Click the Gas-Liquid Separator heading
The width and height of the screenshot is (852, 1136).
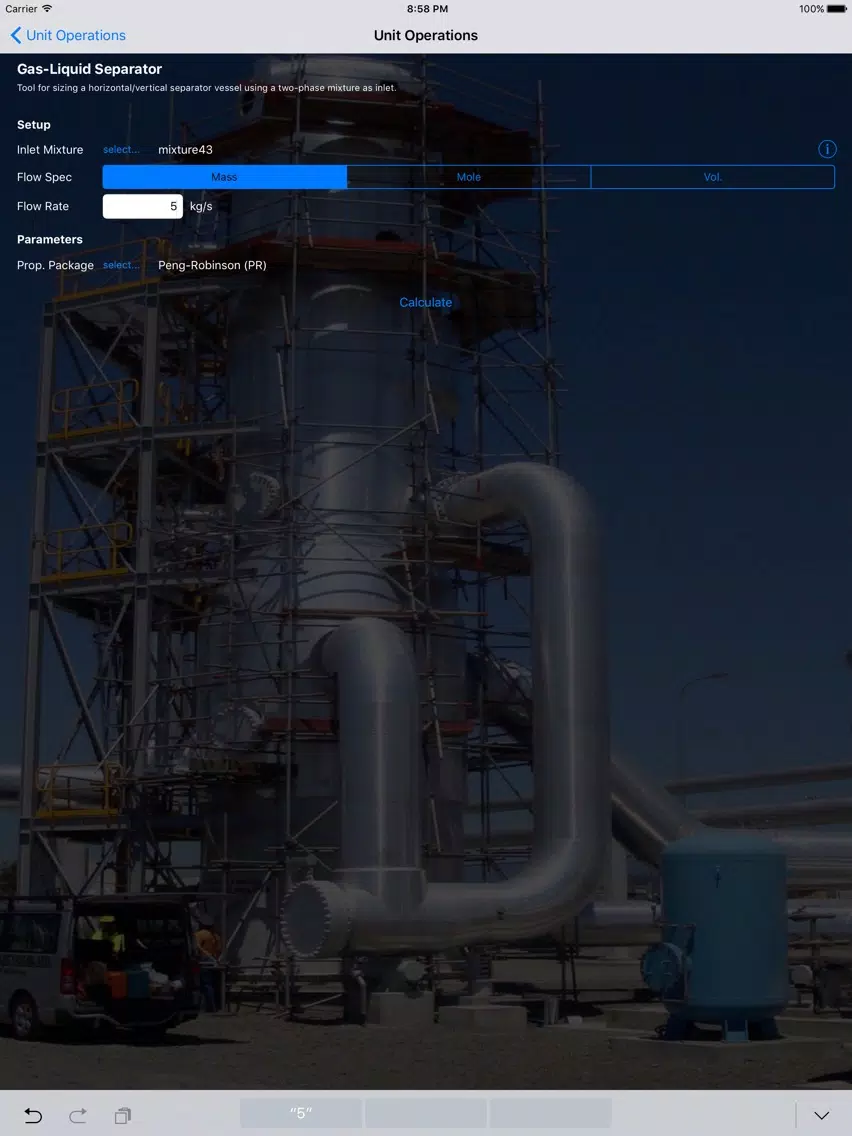(89, 69)
